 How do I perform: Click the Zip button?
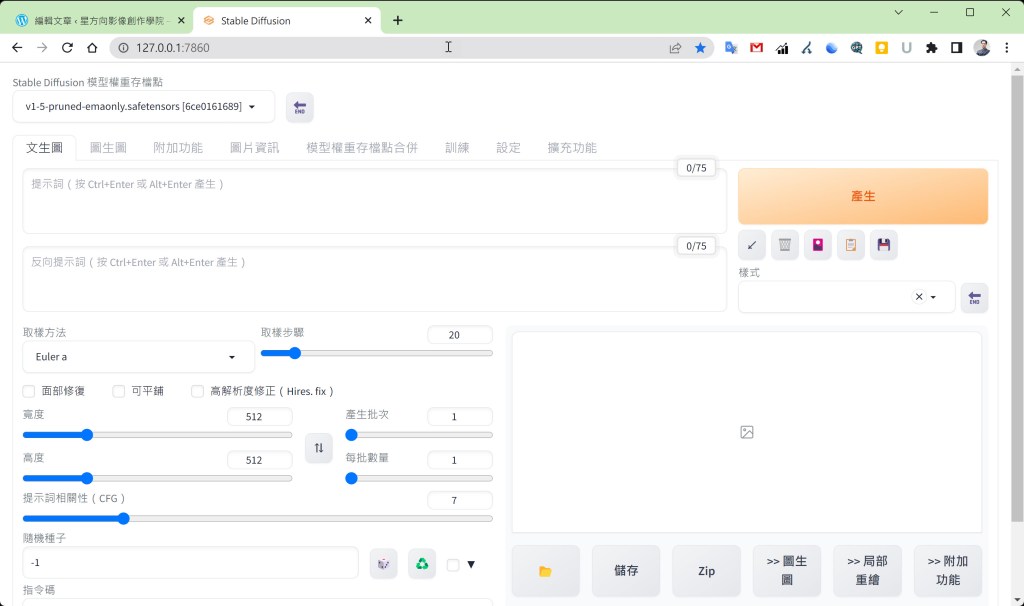[x=706, y=571]
